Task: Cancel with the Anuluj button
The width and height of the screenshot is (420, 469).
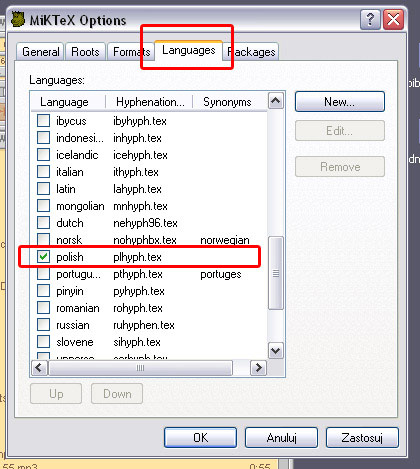Action: (x=281, y=437)
